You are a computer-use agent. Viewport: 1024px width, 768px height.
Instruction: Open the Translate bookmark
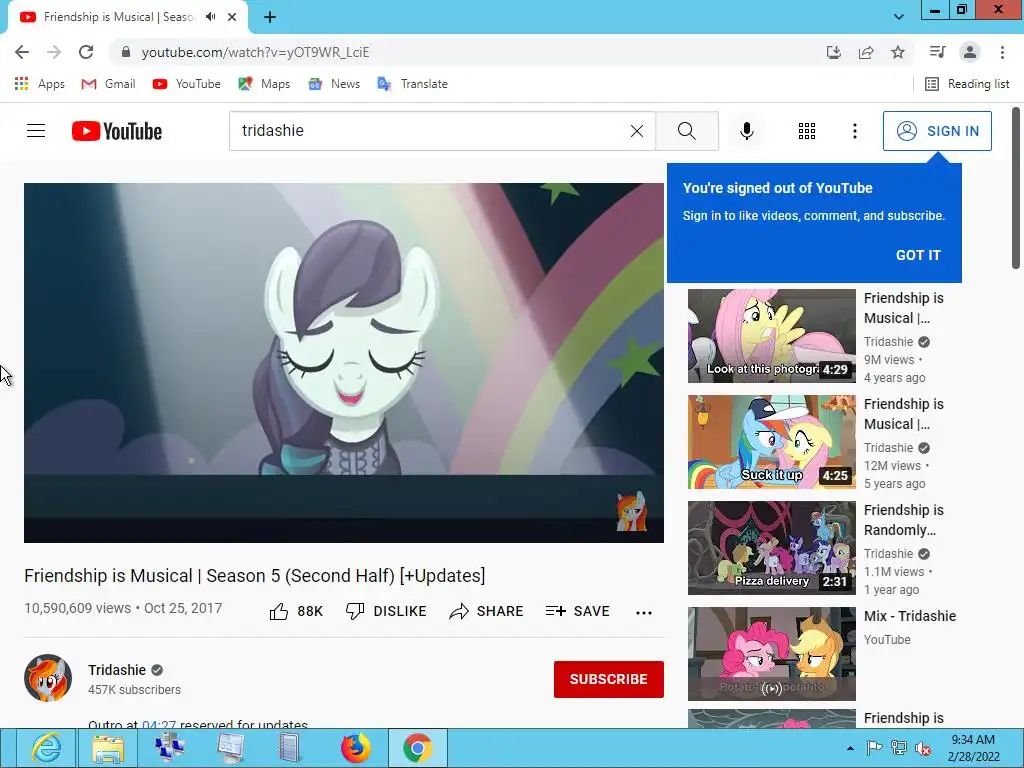tap(412, 84)
